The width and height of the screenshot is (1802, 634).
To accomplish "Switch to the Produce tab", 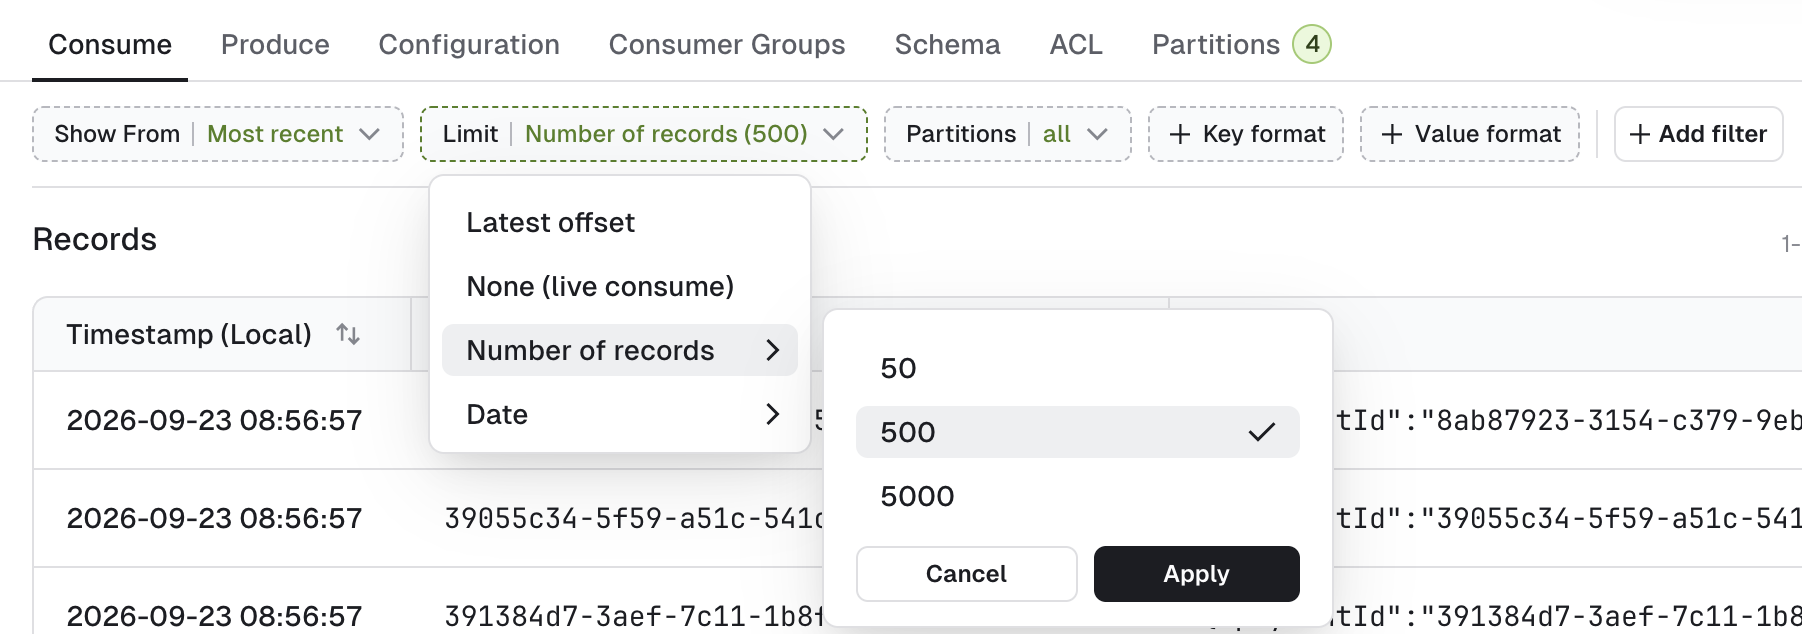I will (x=275, y=44).
